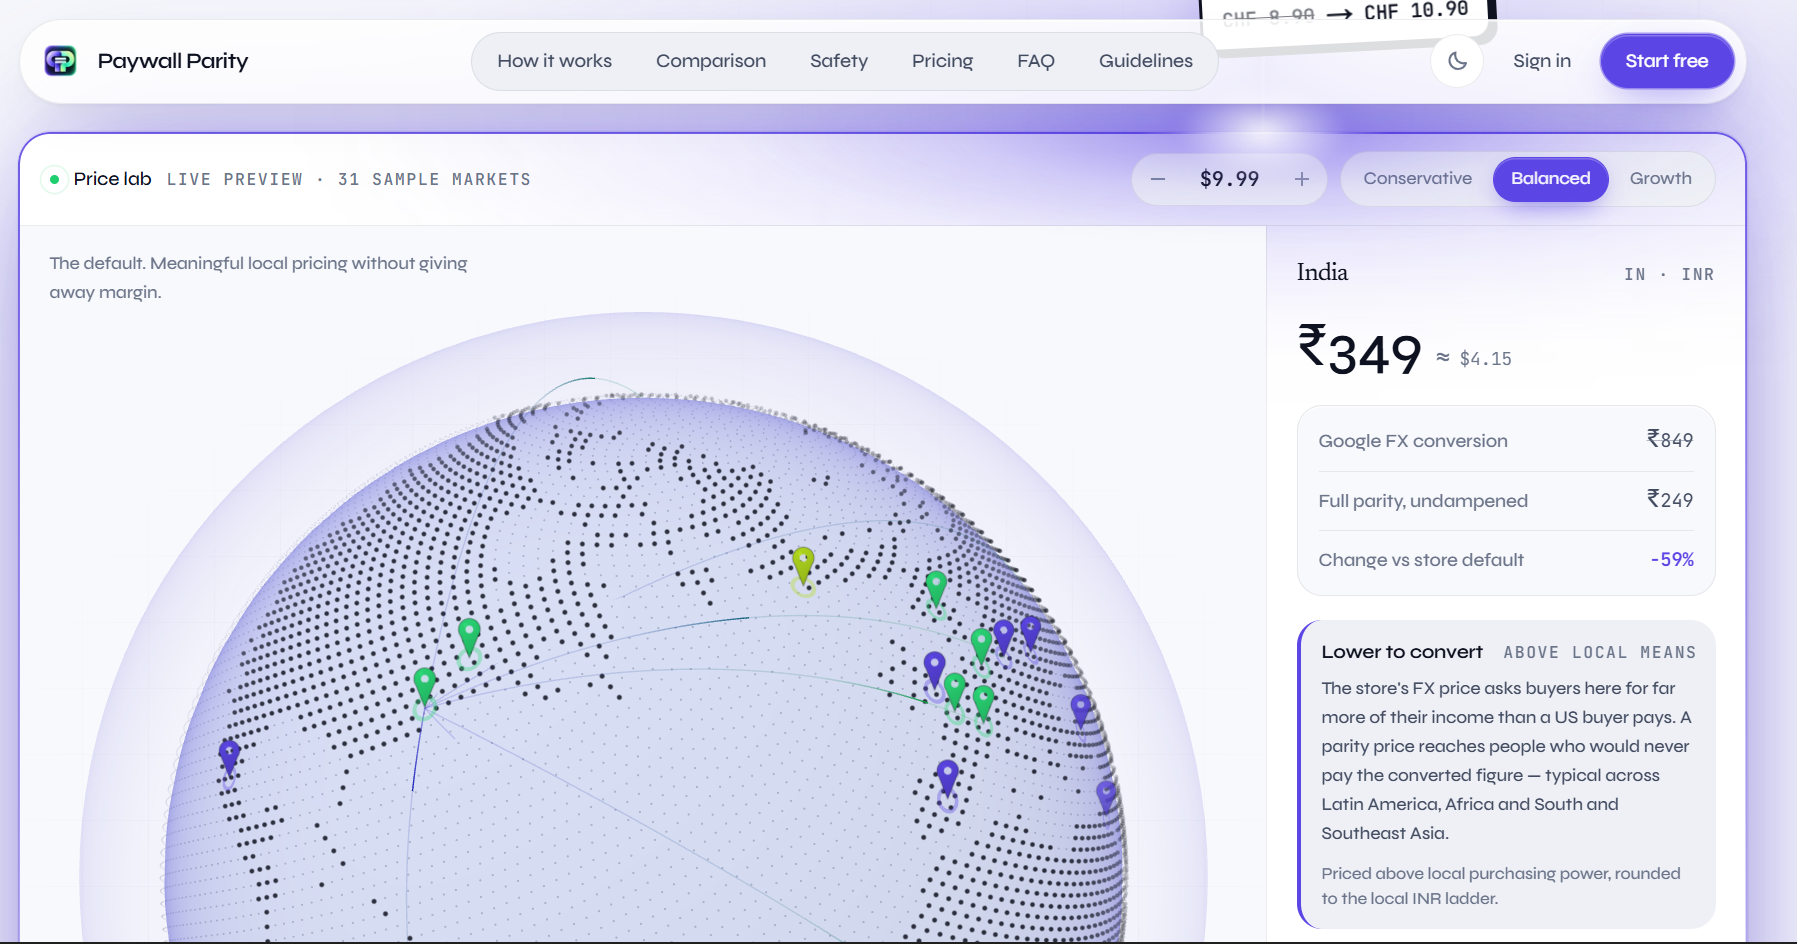
Task: Click the Lower to convert heading
Action: point(1402,652)
